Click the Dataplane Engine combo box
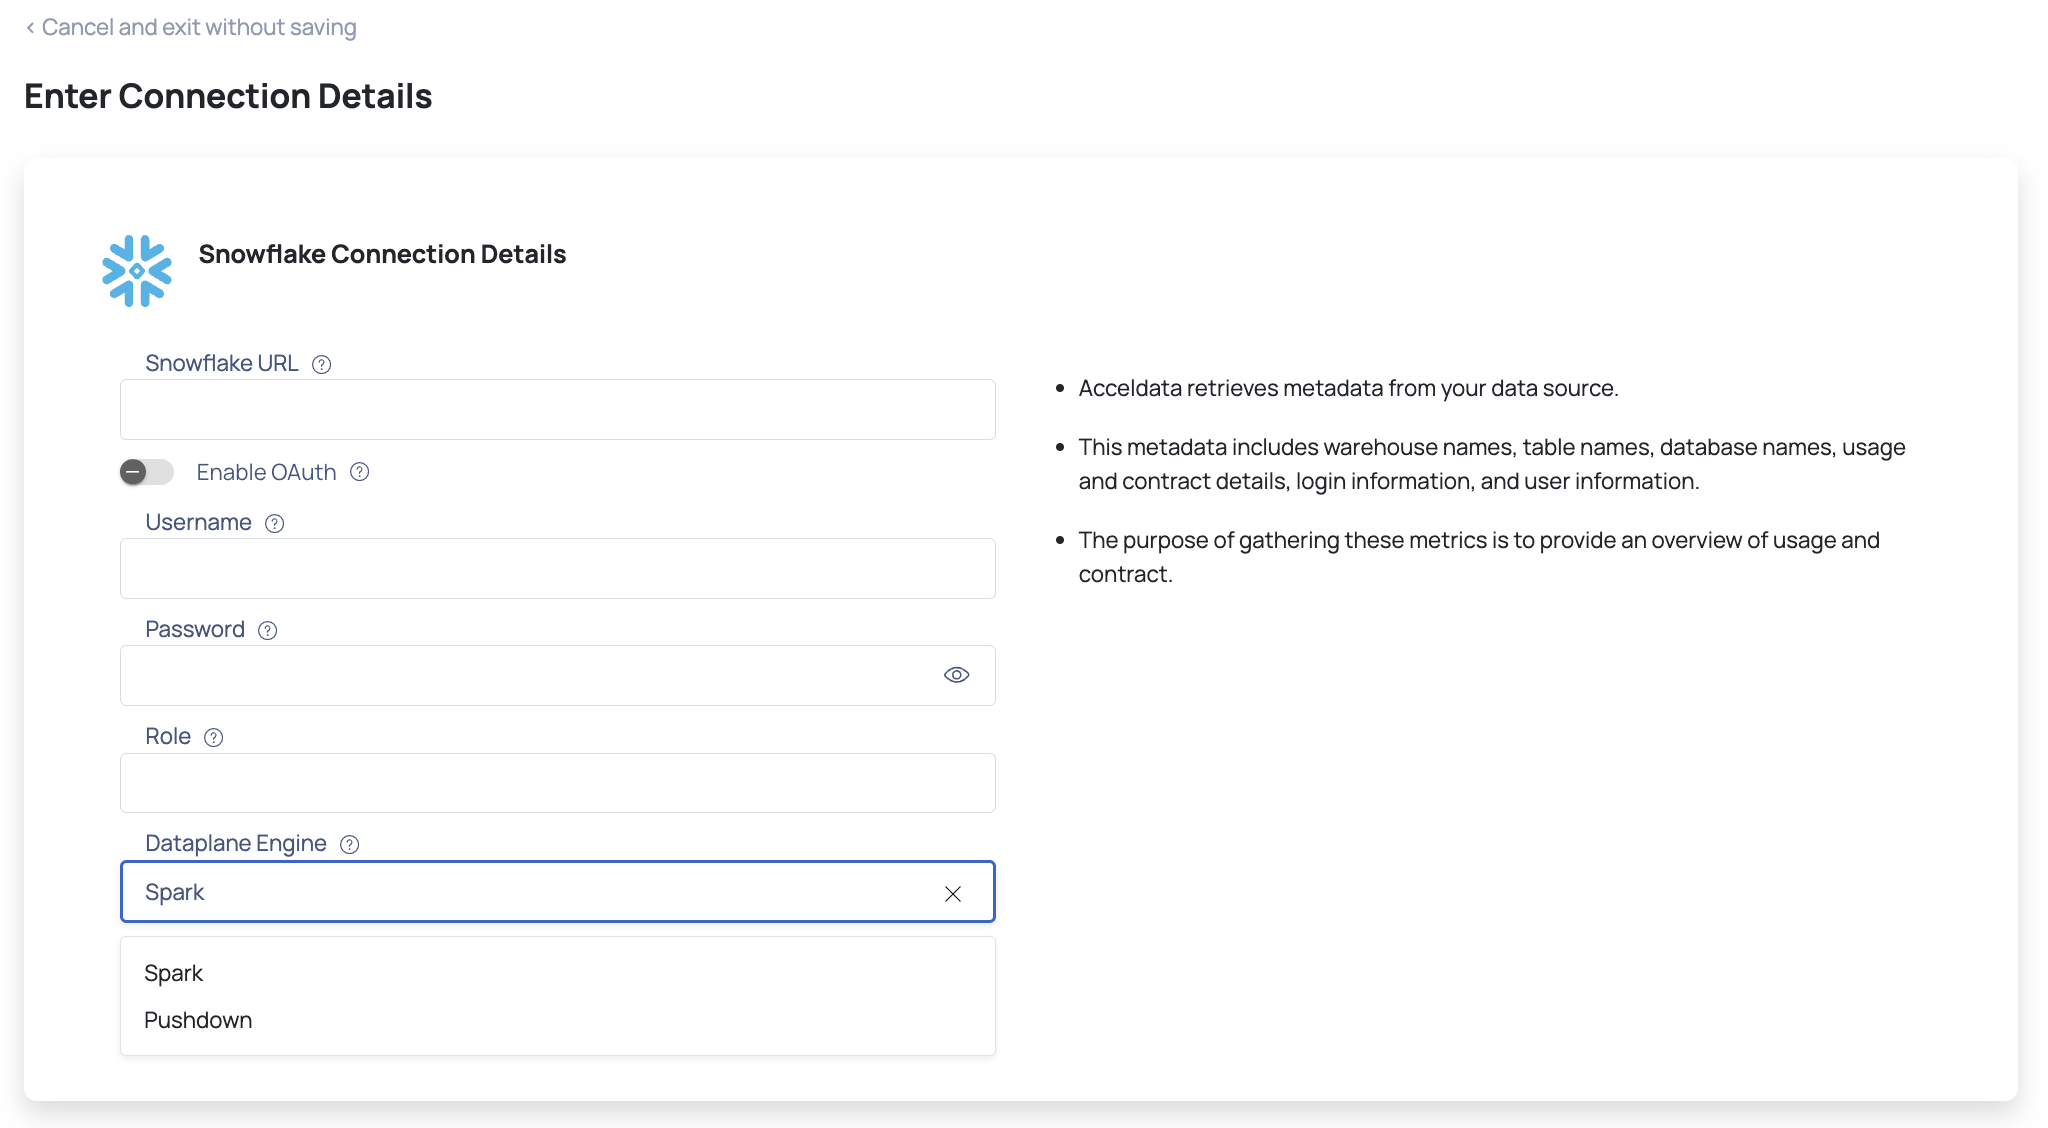The image size is (2048, 1128). click(557, 891)
